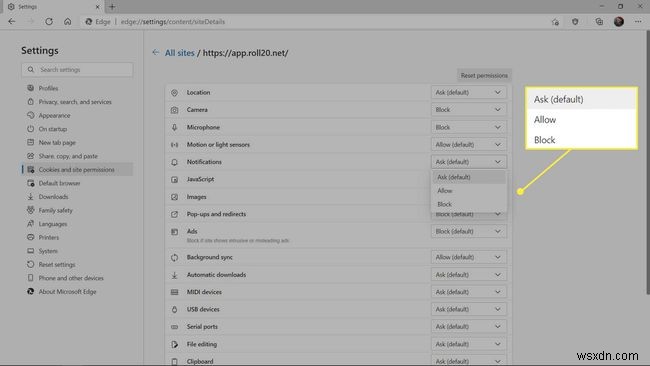Open a new tab with plus icon
The width and height of the screenshot is (650, 366).
[x=112, y=7]
